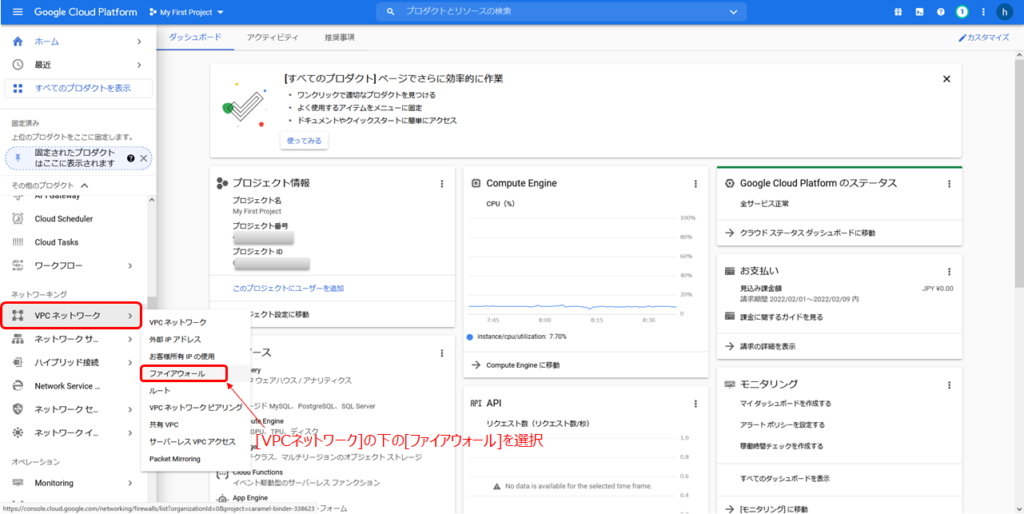The width and height of the screenshot is (1024, 514).
Task: Click the hamburger navigation menu icon
Action: pos(16,12)
